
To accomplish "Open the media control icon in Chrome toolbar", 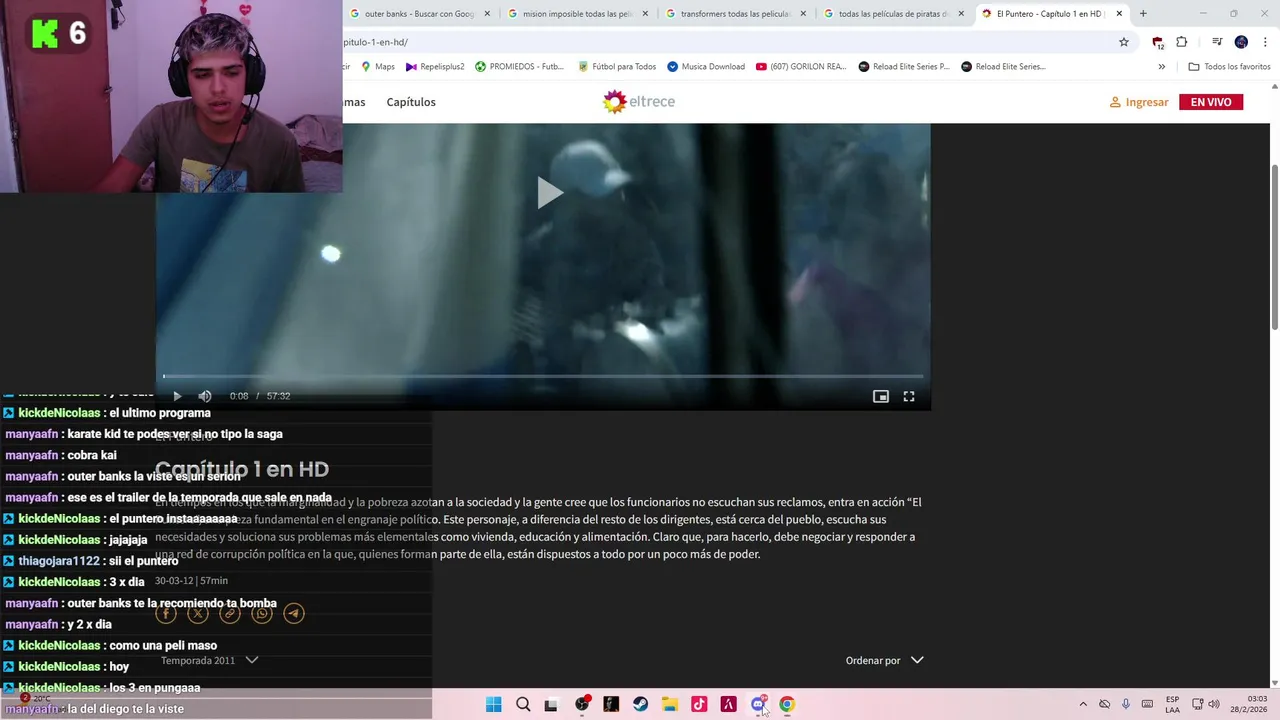I will click(1217, 42).
